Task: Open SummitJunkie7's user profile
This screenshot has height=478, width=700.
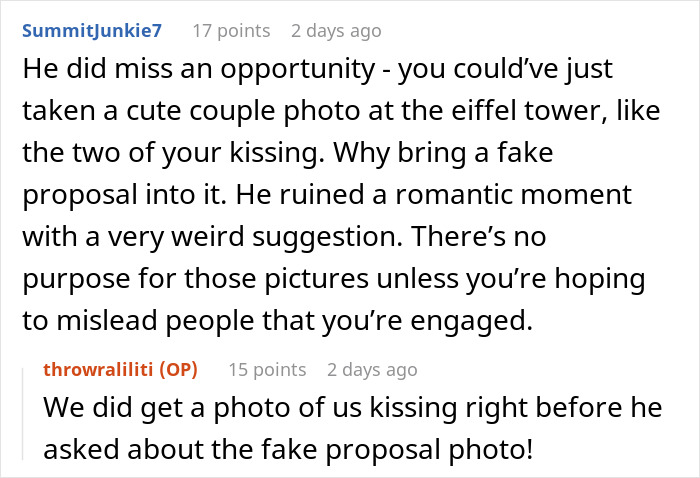Action: tap(92, 31)
